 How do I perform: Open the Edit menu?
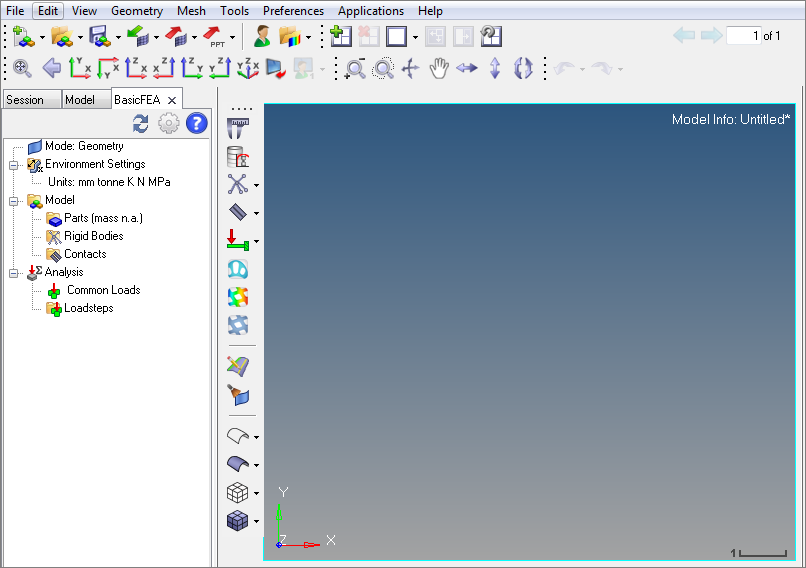[48, 11]
